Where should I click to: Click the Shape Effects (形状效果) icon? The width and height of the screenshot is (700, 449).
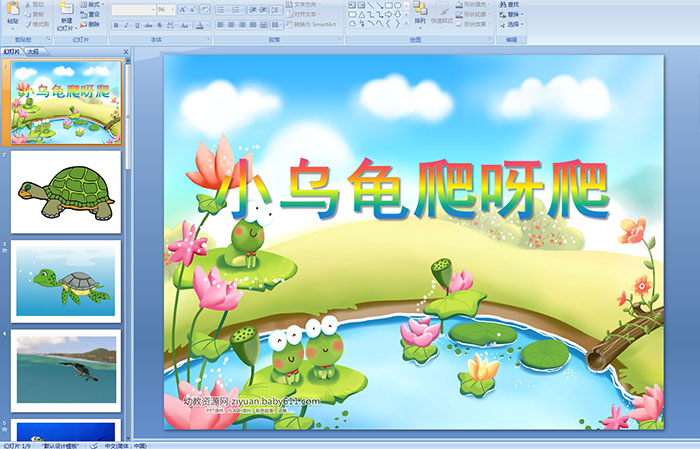click(x=459, y=24)
